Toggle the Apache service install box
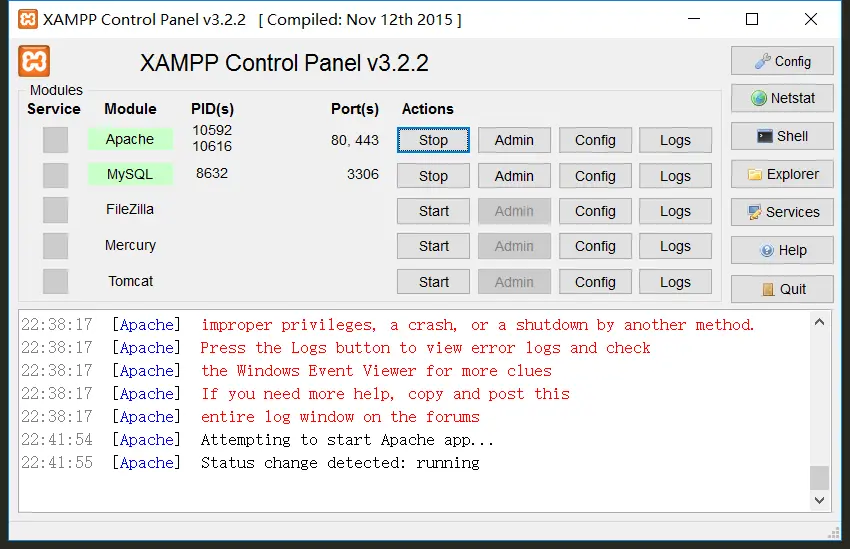 (55, 140)
